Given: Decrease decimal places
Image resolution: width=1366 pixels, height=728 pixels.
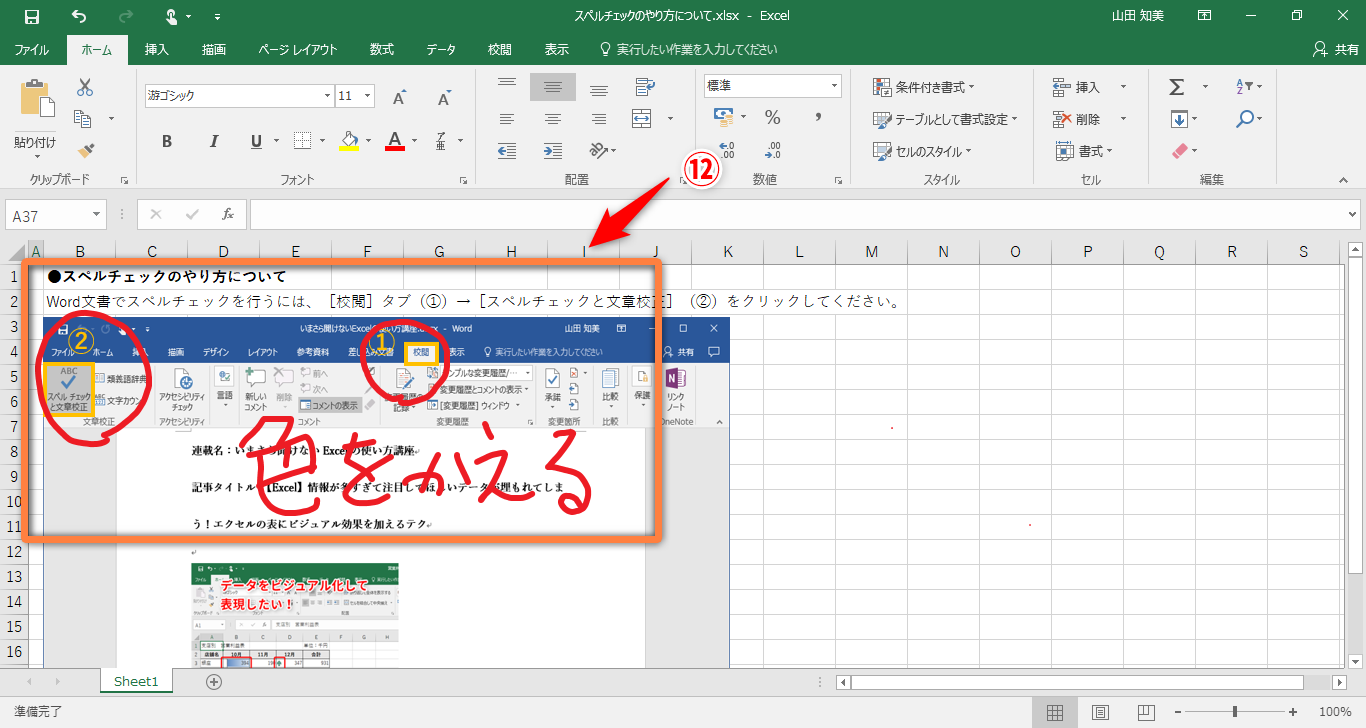Looking at the screenshot, I should pos(772,150).
